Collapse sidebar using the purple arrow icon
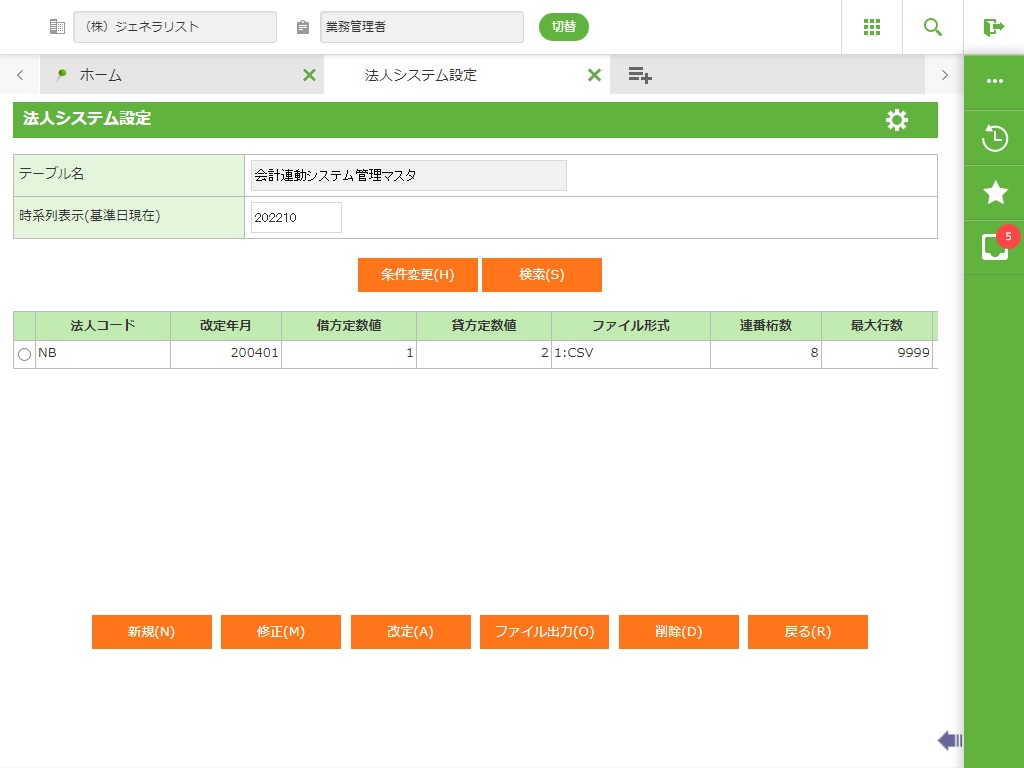1024x768 pixels. point(949,740)
